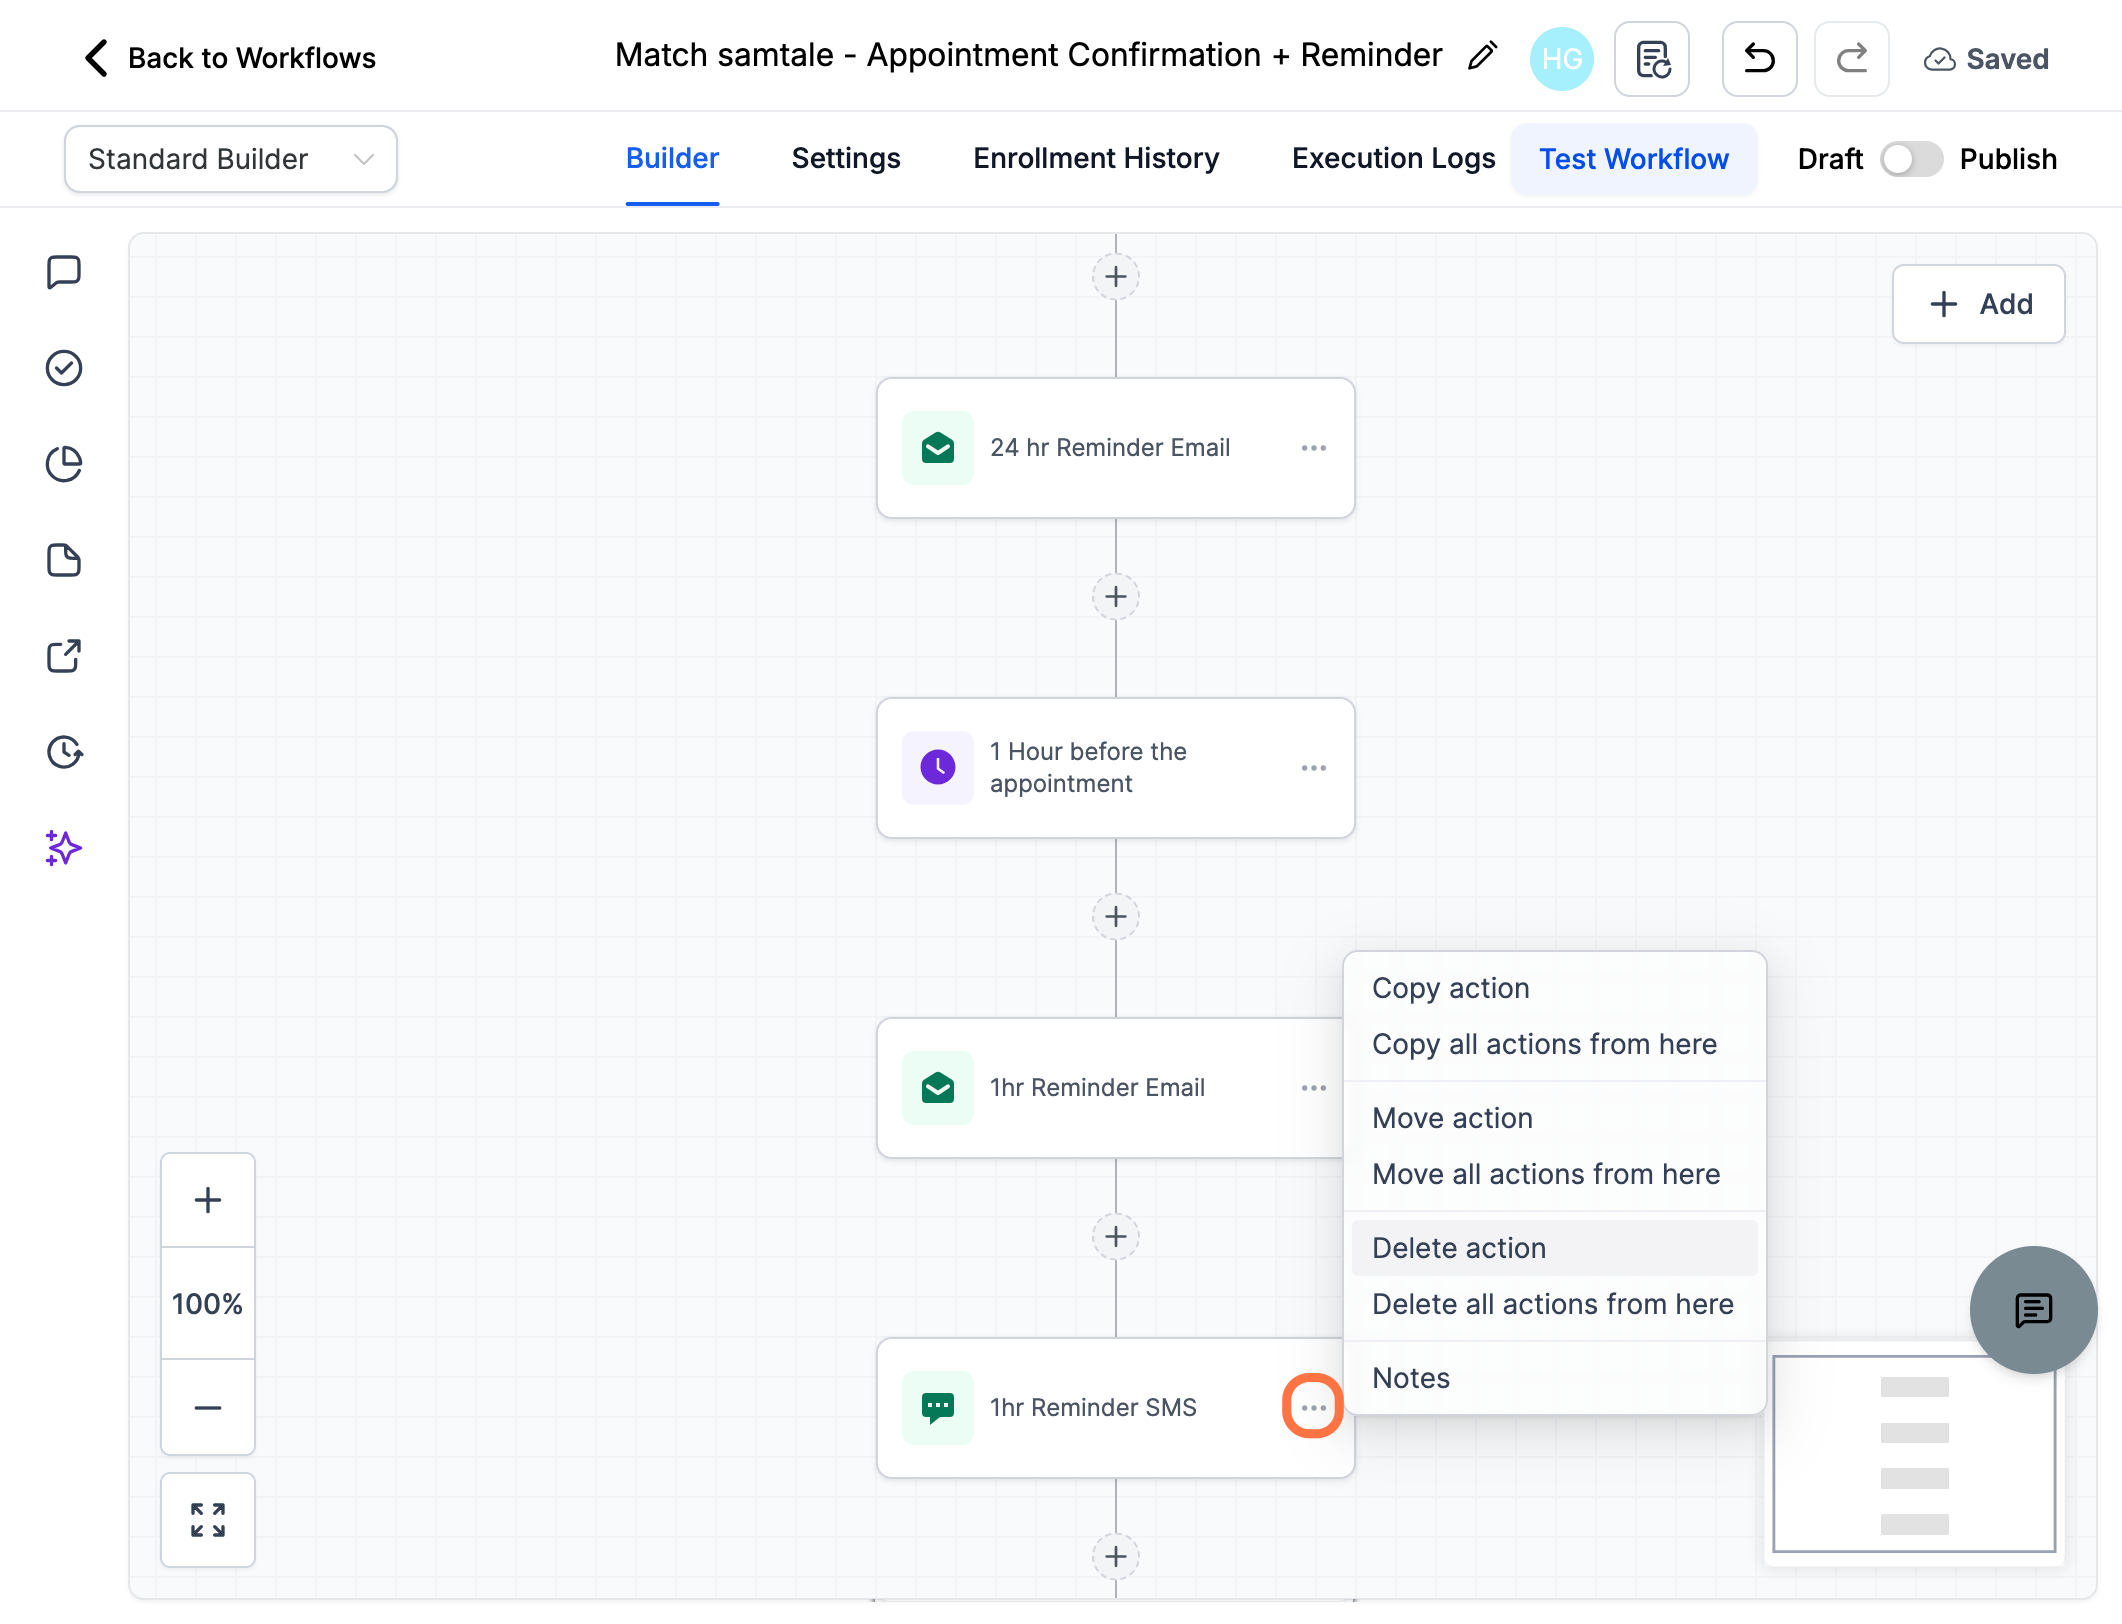The width and height of the screenshot is (2122, 1624).
Task: Open the Standard Builder dropdown
Action: pos(231,159)
